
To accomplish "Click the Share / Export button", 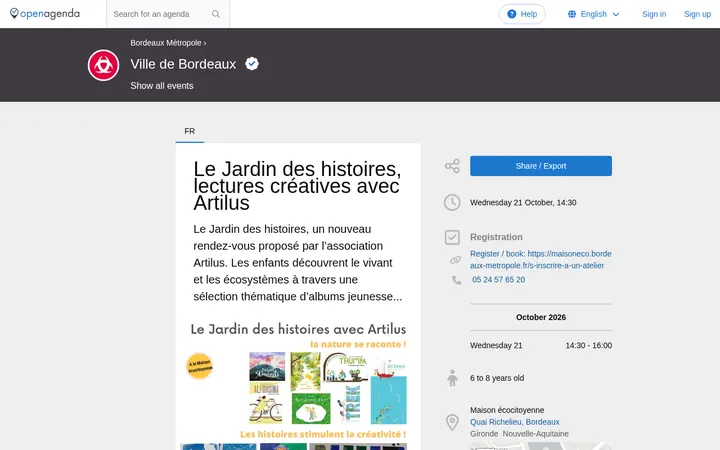I will [x=540, y=166].
